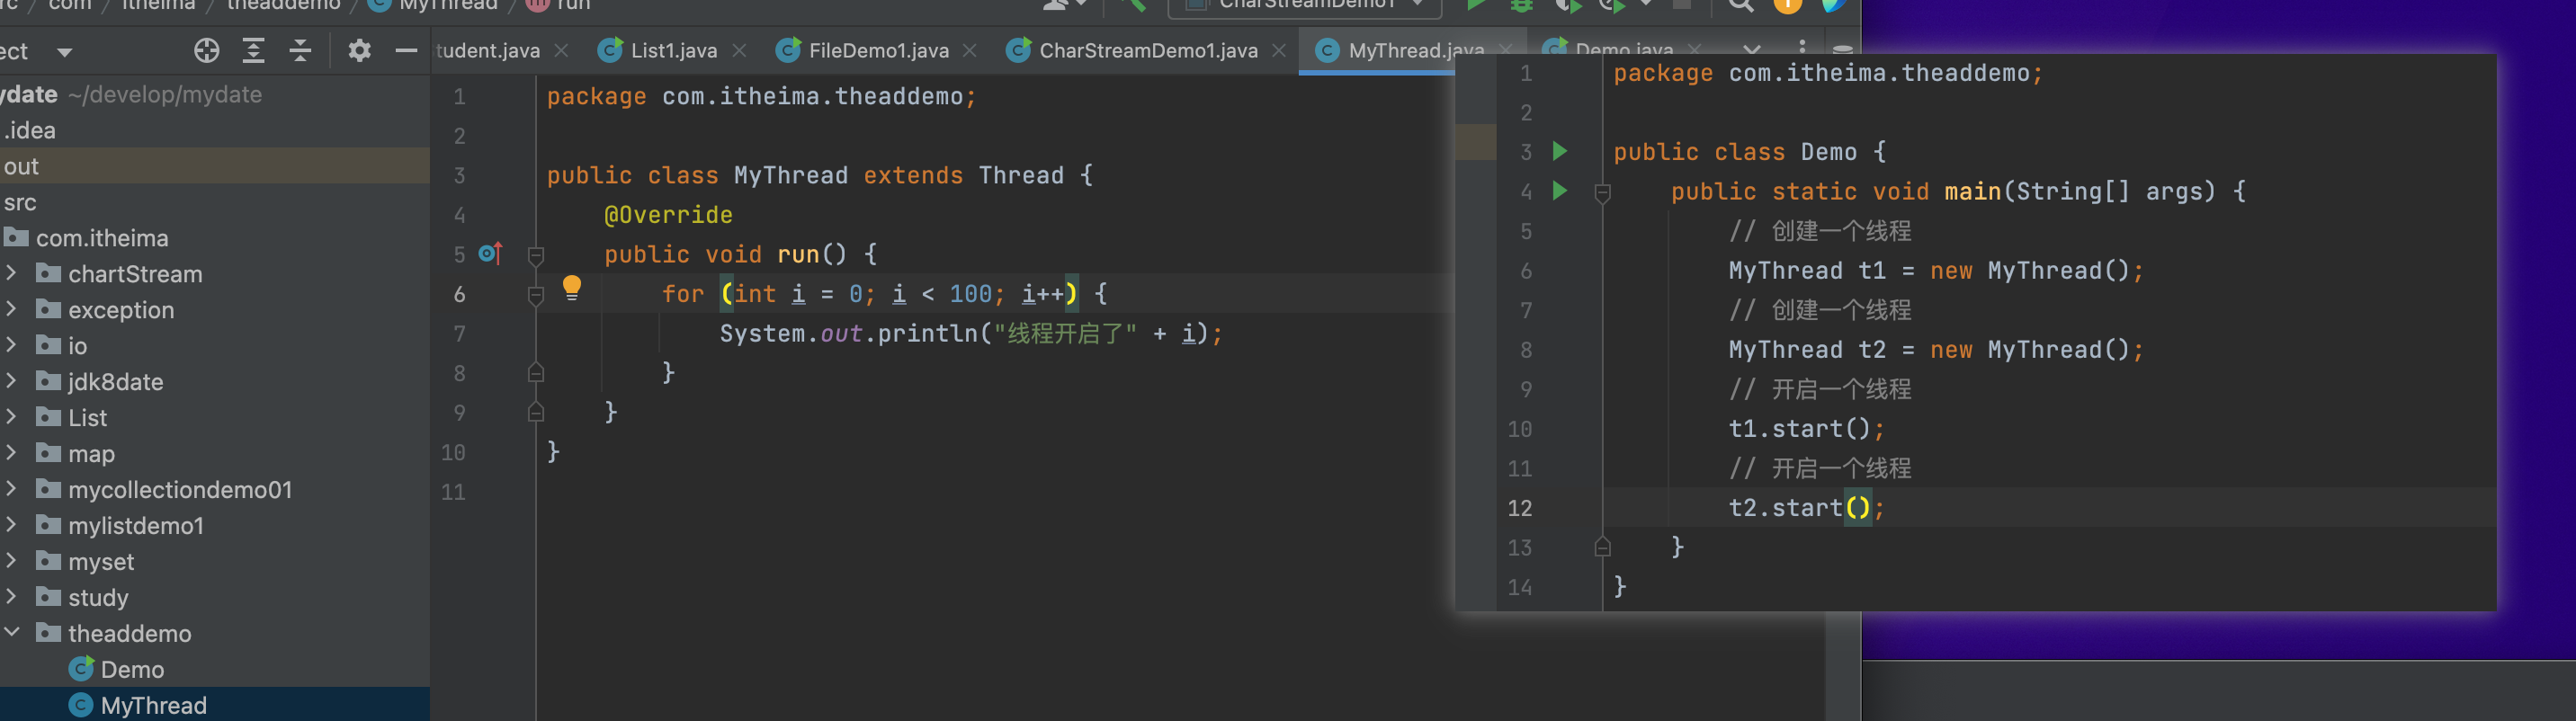Collapse the theaddemo folder
The image size is (2576, 721).
click(11, 633)
